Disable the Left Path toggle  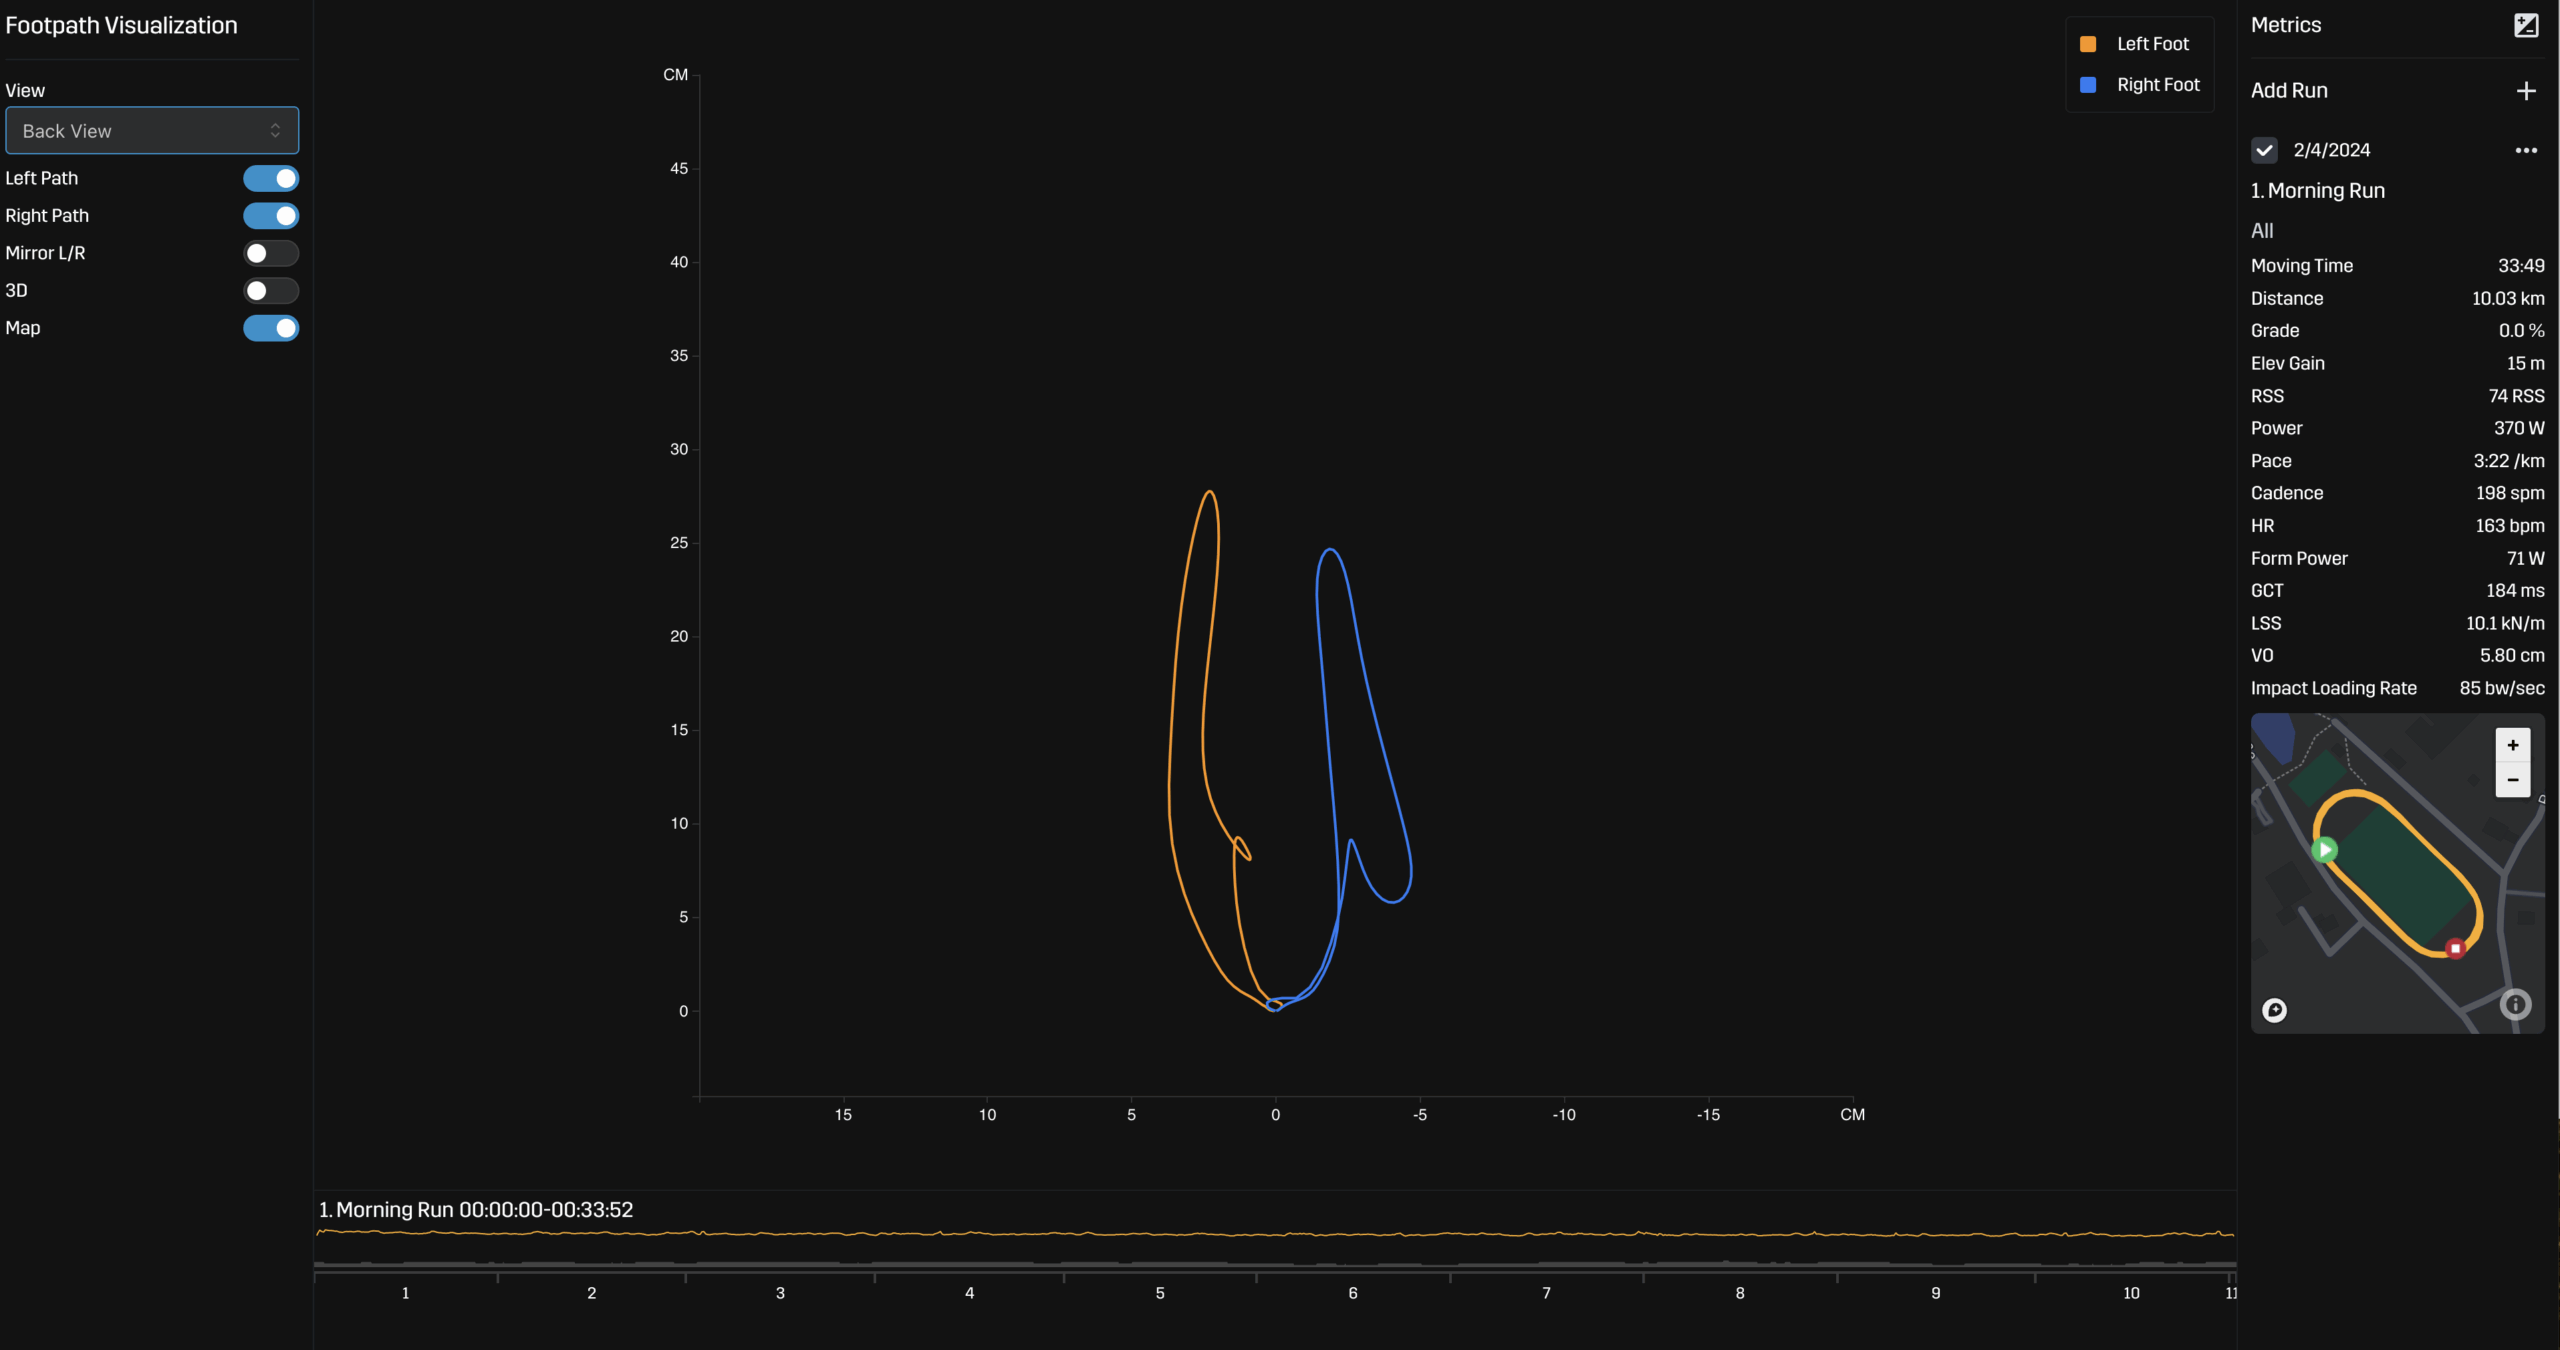271,178
